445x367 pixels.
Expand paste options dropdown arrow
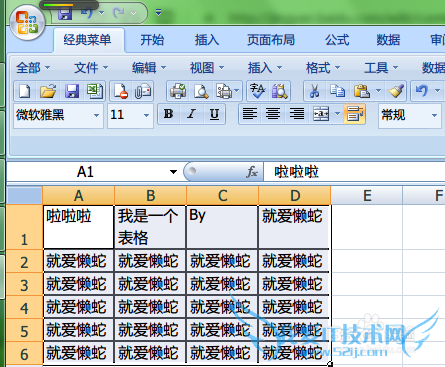click(x=378, y=90)
